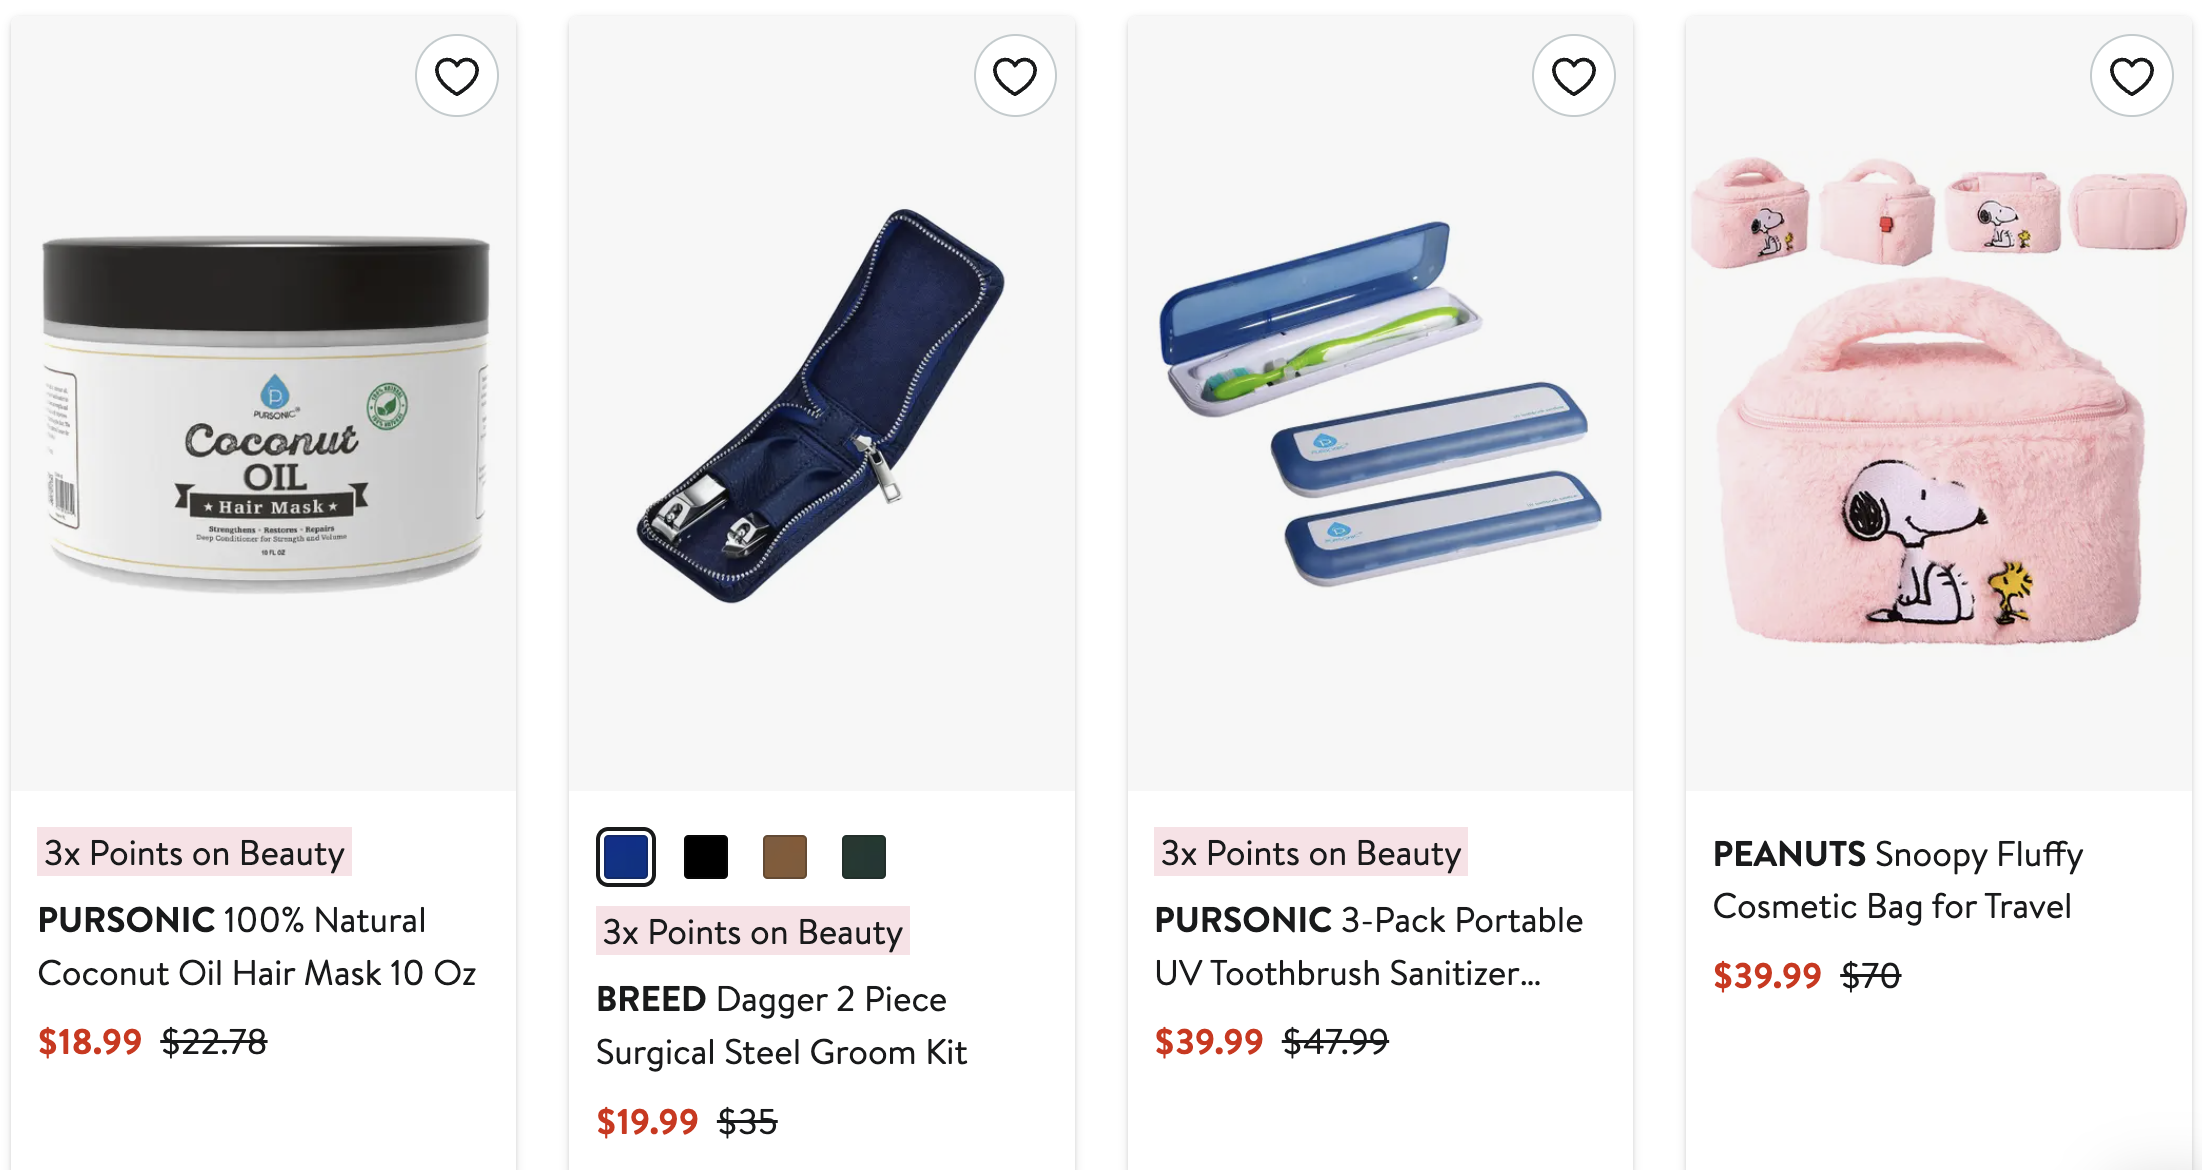Click PURSONIC 3-Pack Portable UV Toothbrush Sanitizer title
This screenshot has height=1170, width=2202.
[x=1368, y=946]
